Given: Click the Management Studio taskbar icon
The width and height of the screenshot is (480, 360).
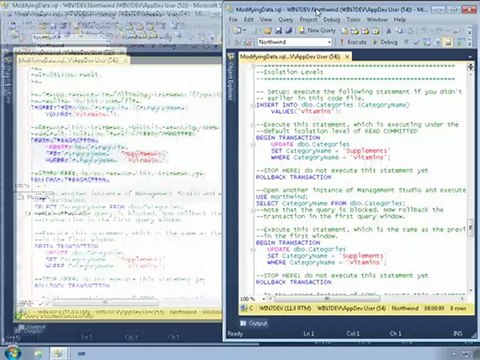Looking at the screenshot, I should (x=59, y=353).
